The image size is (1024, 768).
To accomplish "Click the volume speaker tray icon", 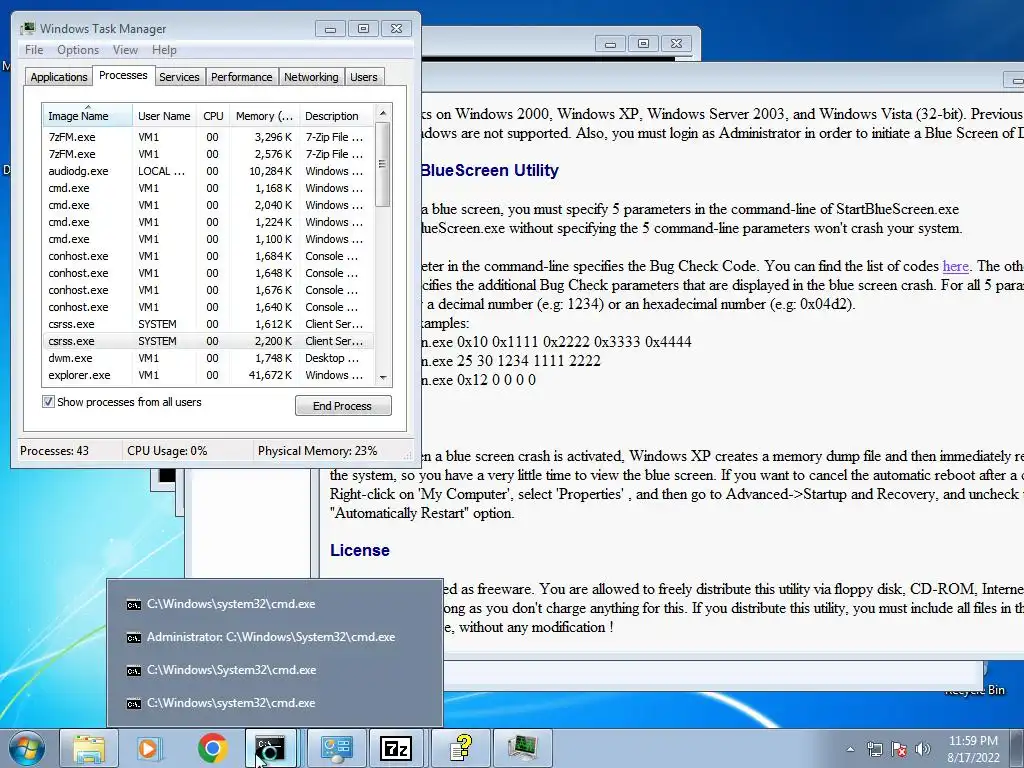I will 923,749.
